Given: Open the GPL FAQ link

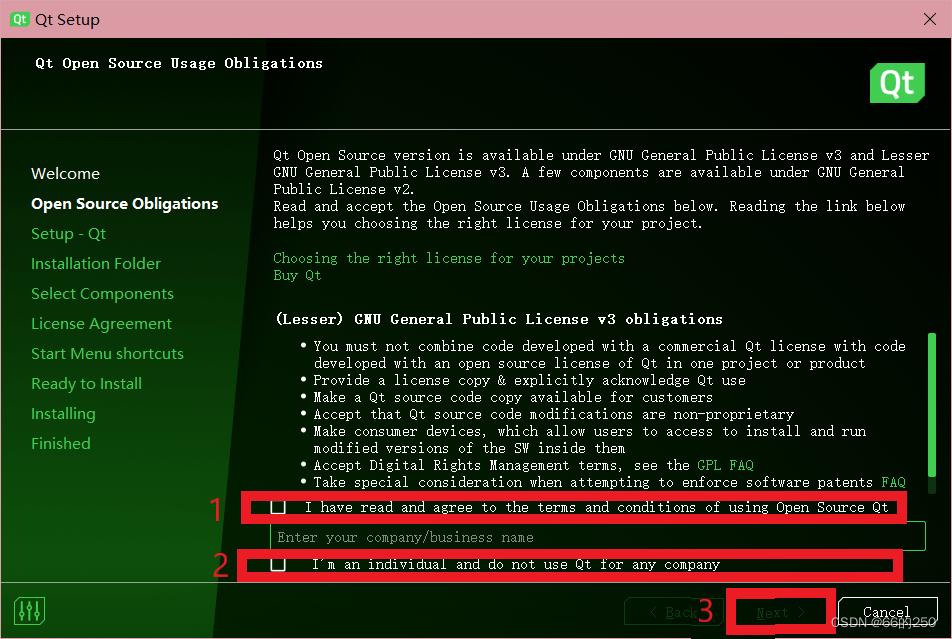Looking at the screenshot, I should pyautogui.click(x=725, y=465).
